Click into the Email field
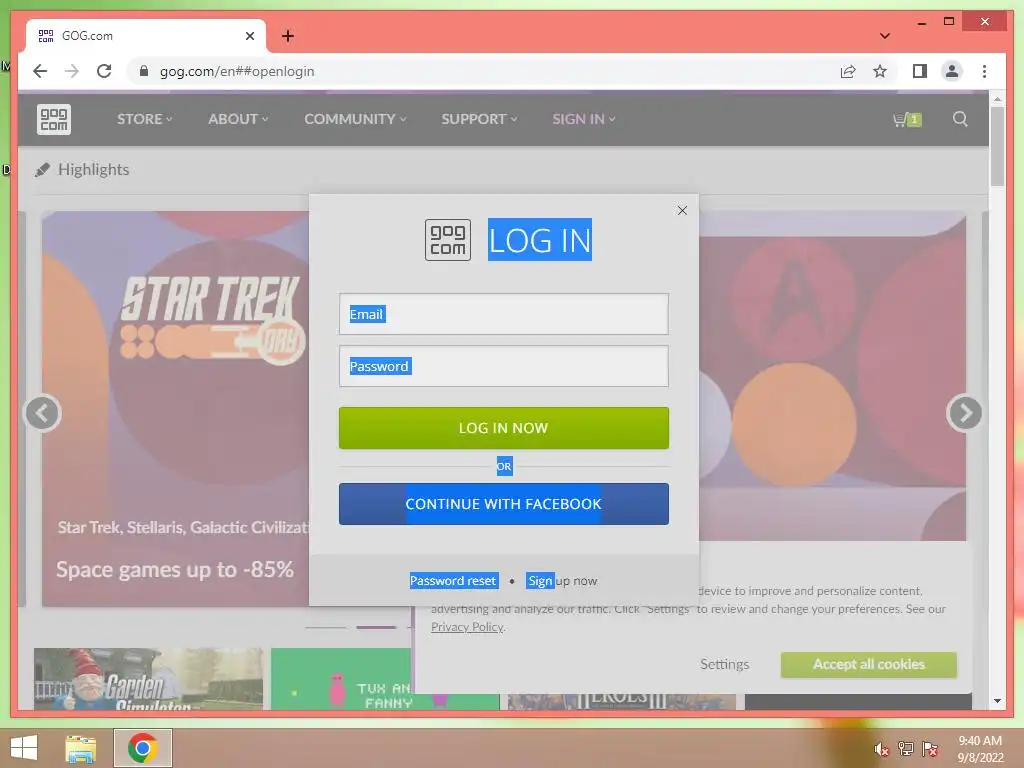1024x768 pixels. pyautogui.click(x=504, y=314)
